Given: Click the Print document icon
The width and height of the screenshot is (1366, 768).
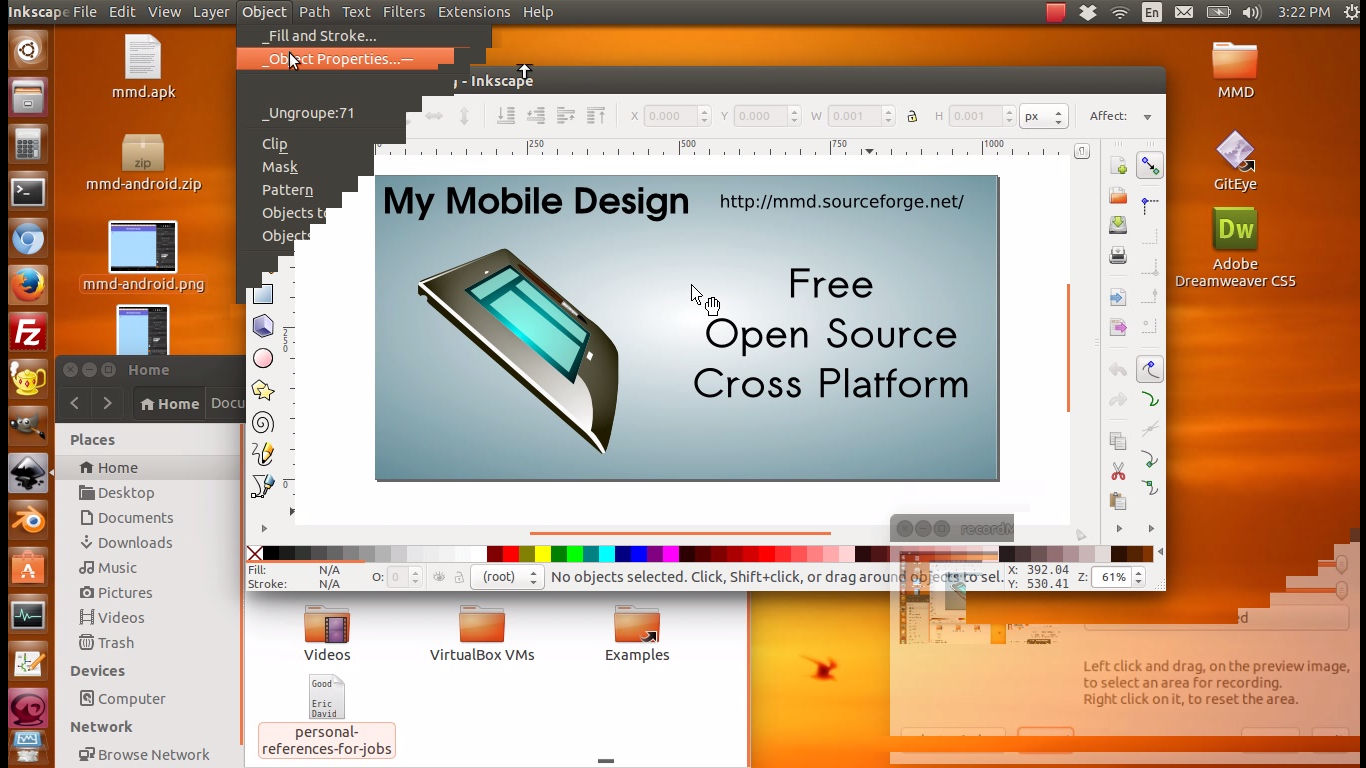Looking at the screenshot, I should (1118, 256).
